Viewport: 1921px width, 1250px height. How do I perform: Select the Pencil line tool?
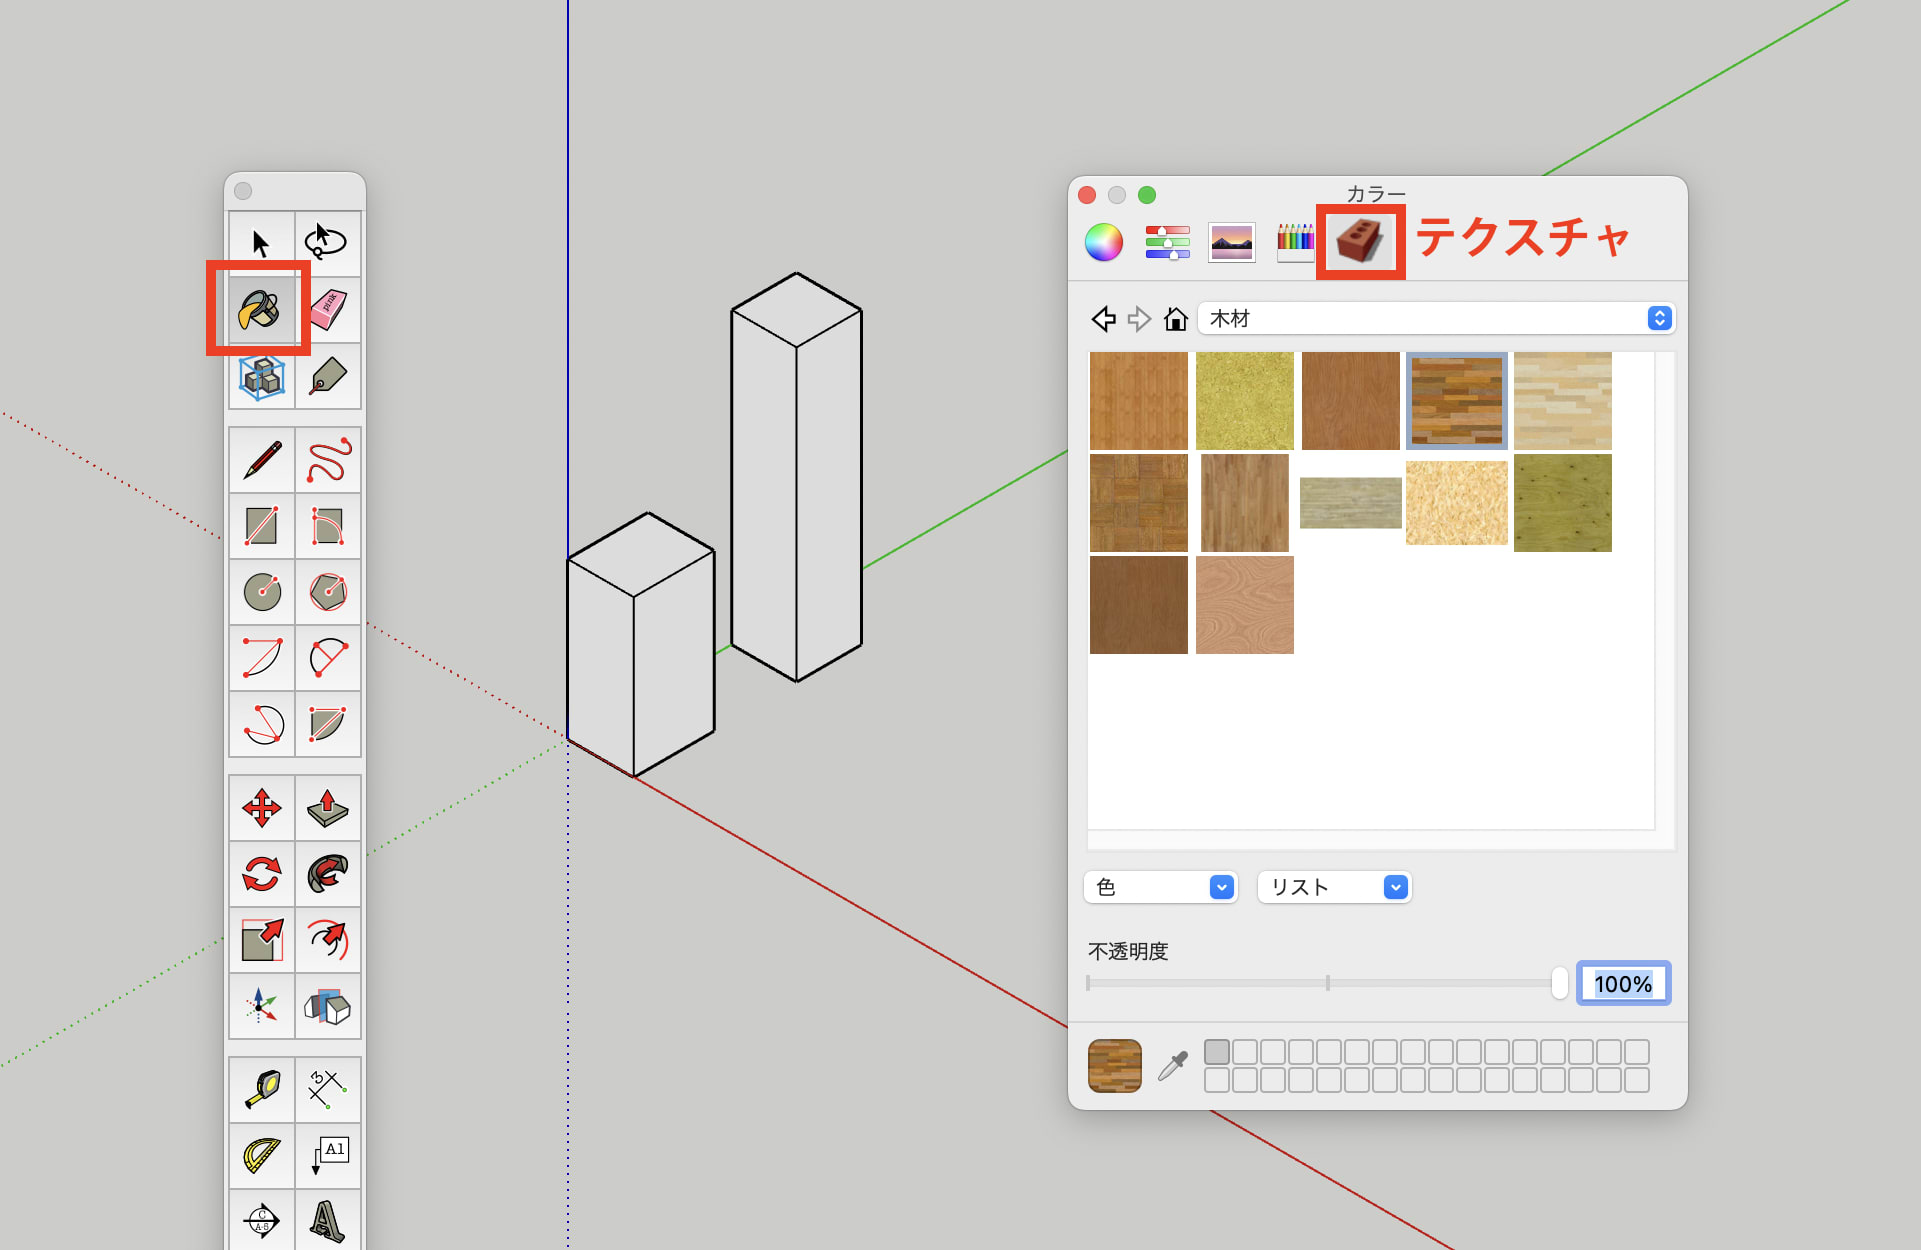tap(262, 460)
